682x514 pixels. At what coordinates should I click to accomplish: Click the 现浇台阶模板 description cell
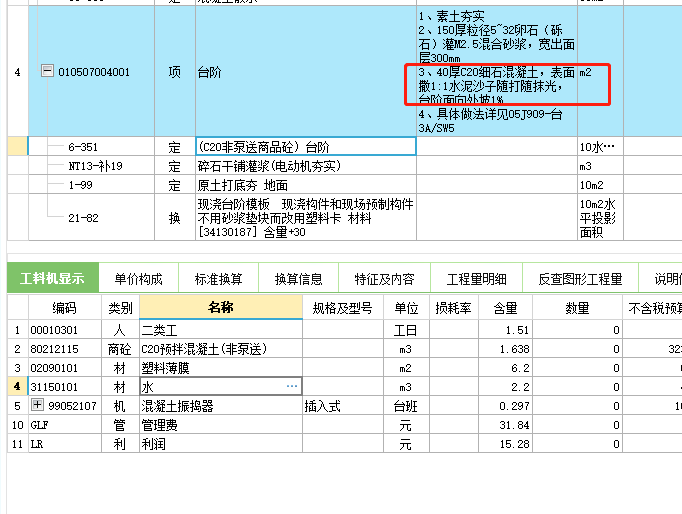pyautogui.click(x=306, y=217)
